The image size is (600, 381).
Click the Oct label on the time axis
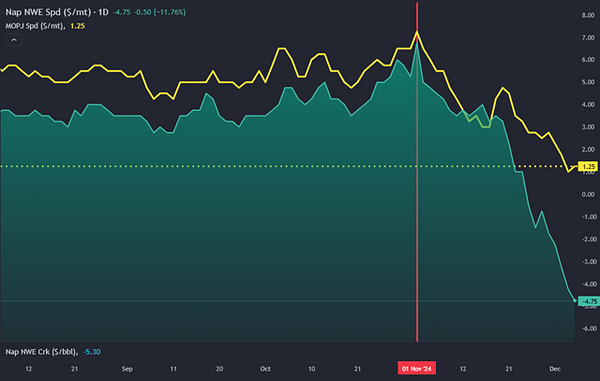tap(265, 369)
